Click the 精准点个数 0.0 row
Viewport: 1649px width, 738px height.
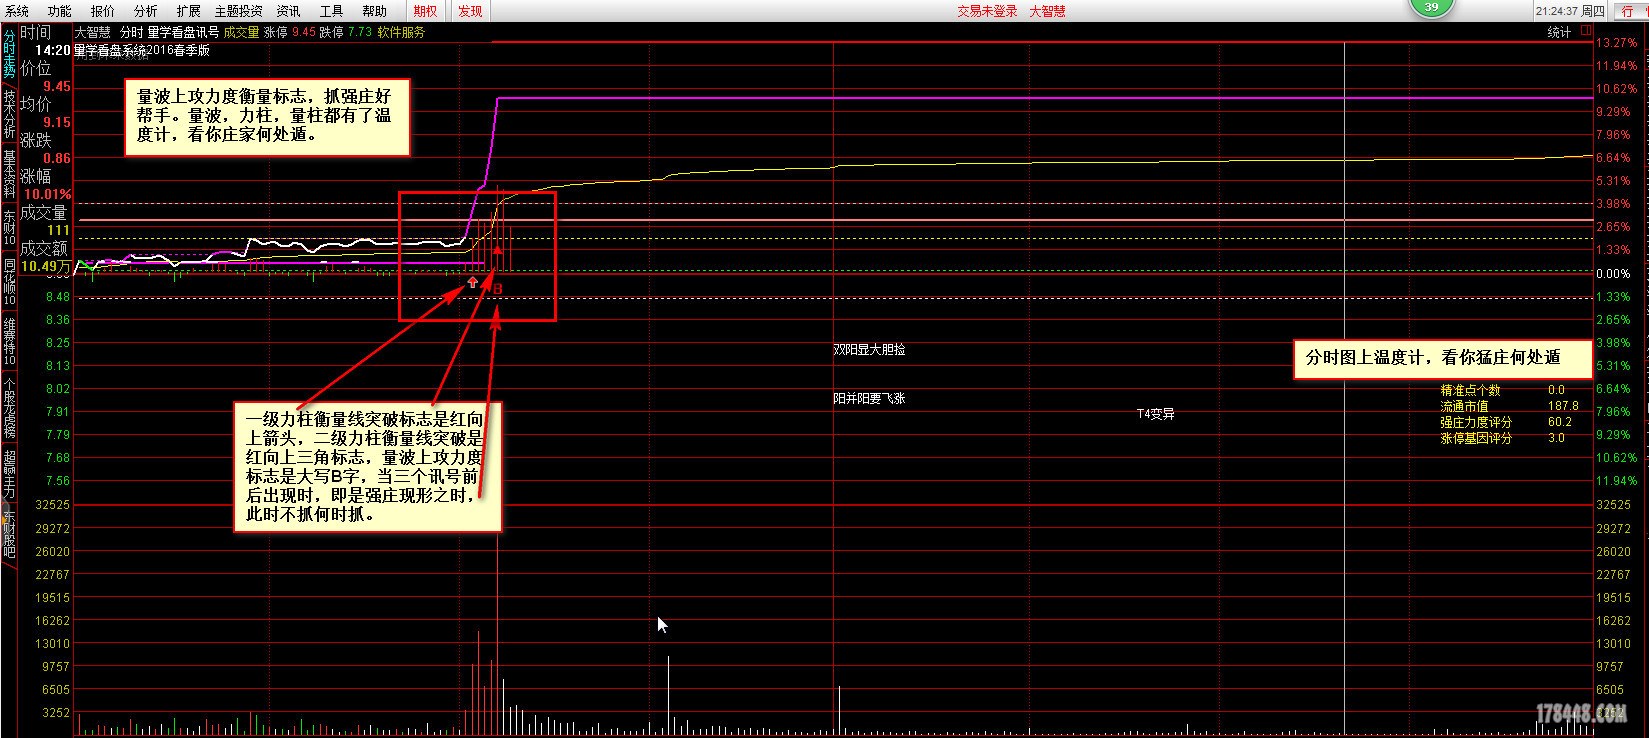(1502, 390)
